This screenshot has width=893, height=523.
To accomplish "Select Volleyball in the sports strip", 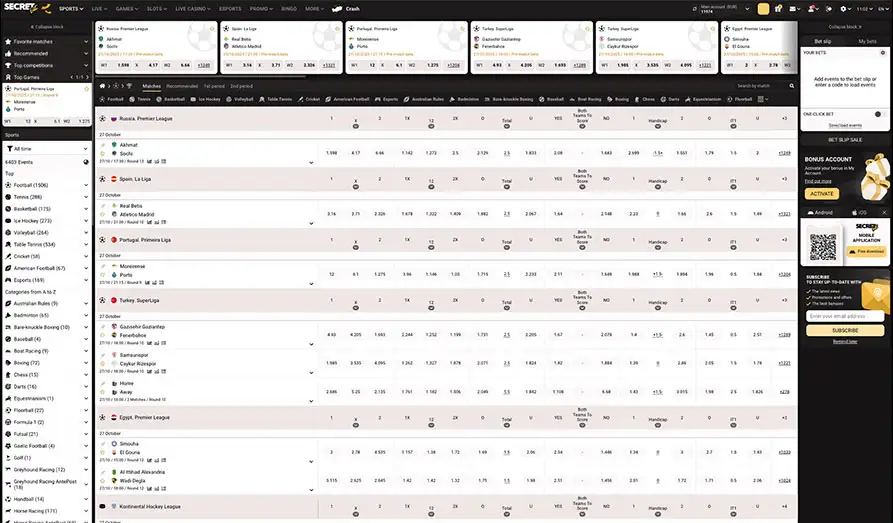I will coord(240,99).
